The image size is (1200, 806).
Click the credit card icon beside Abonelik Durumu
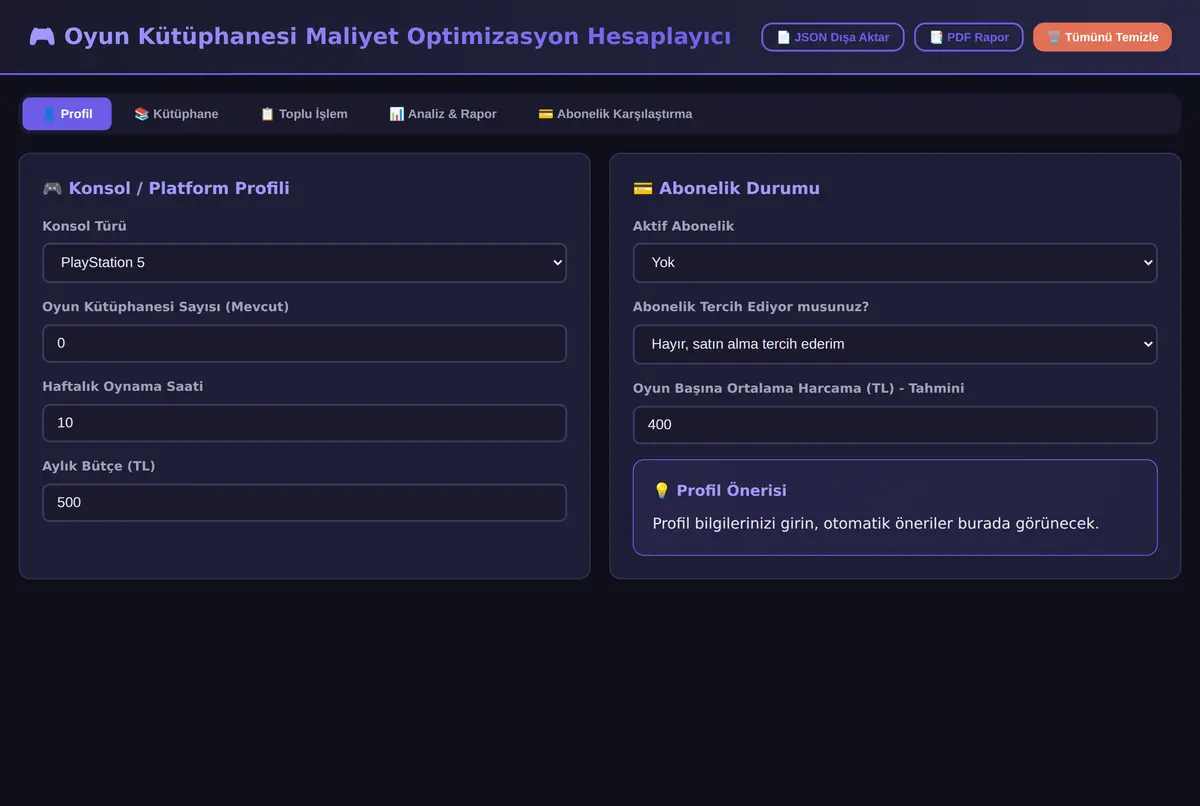pos(643,188)
